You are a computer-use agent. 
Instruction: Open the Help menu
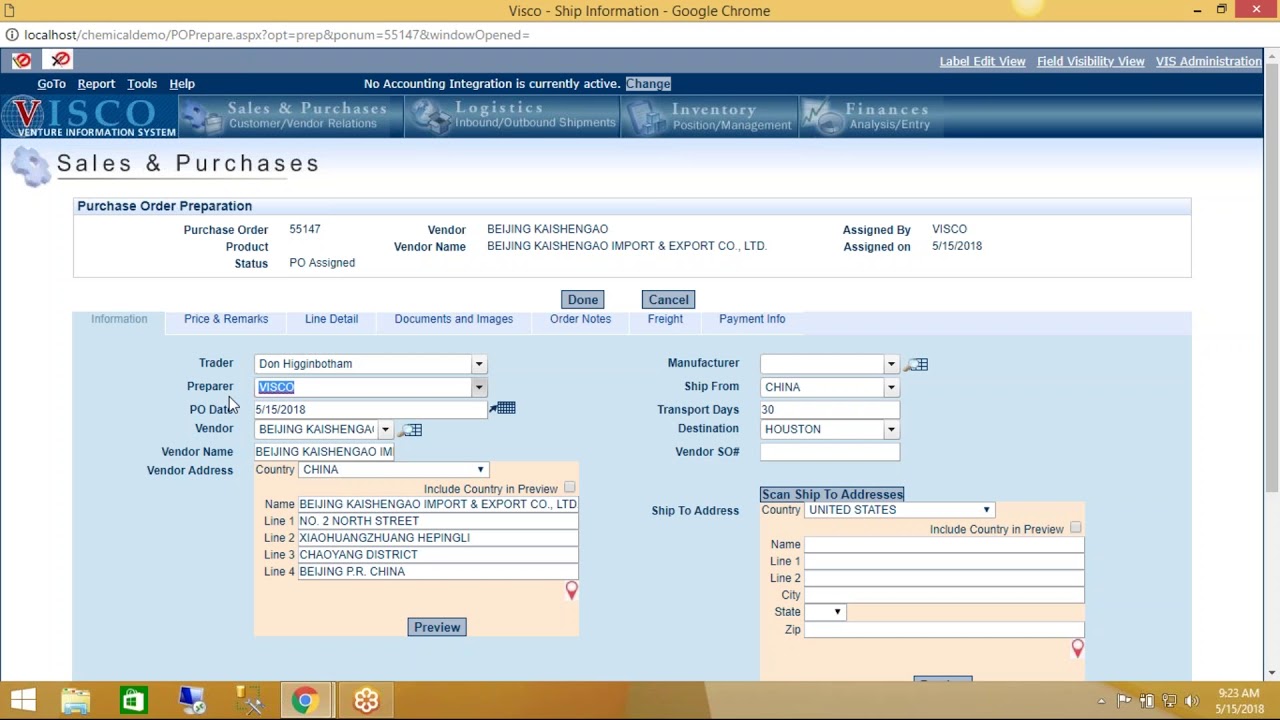click(182, 84)
